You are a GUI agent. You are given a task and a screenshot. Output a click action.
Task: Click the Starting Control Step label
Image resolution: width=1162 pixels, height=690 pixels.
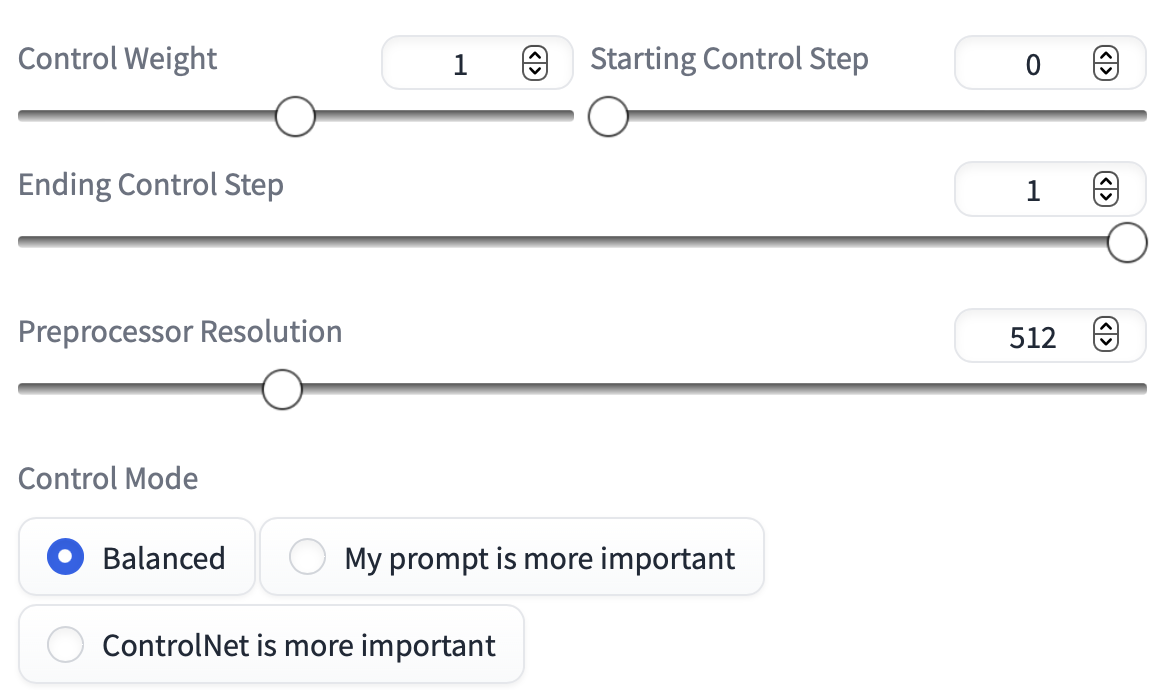tap(729, 59)
